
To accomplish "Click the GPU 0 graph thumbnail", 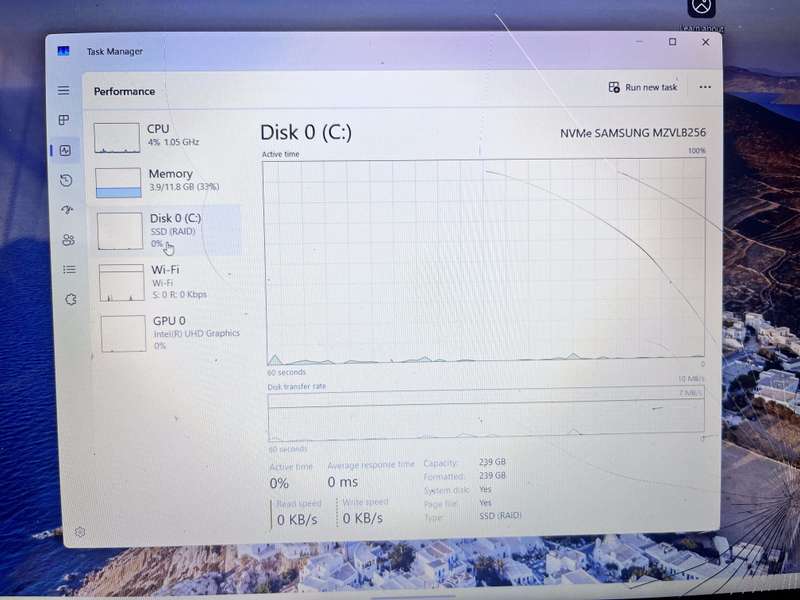I will [x=123, y=334].
